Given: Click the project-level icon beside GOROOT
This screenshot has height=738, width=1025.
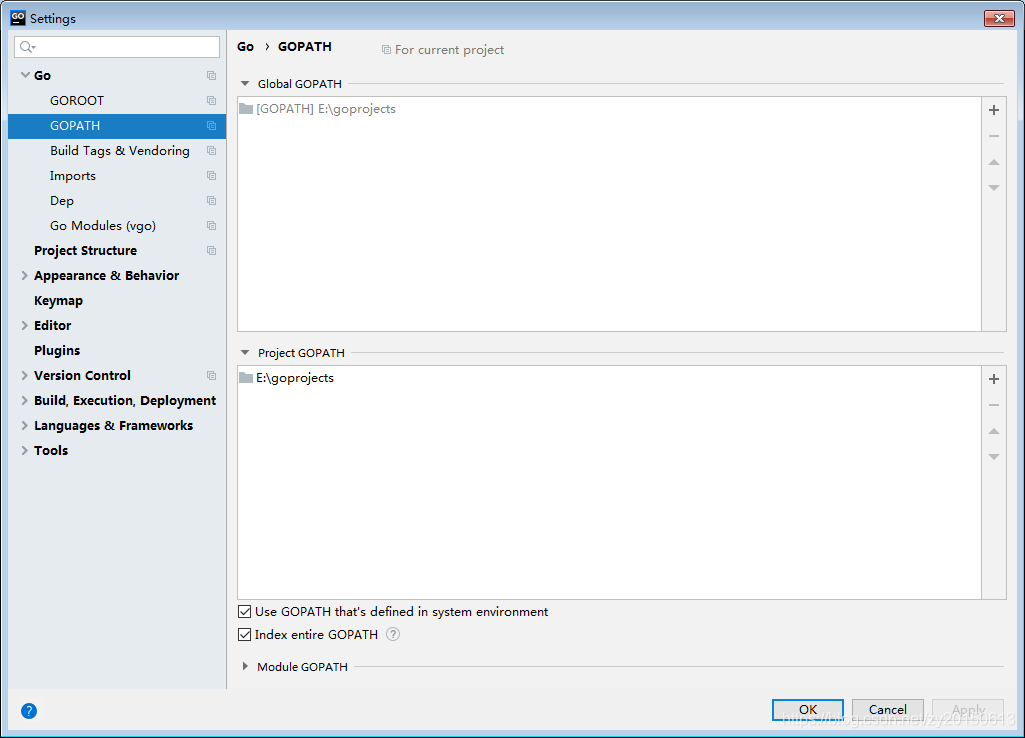Looking at the screenshot, I should tap(211, 101).
